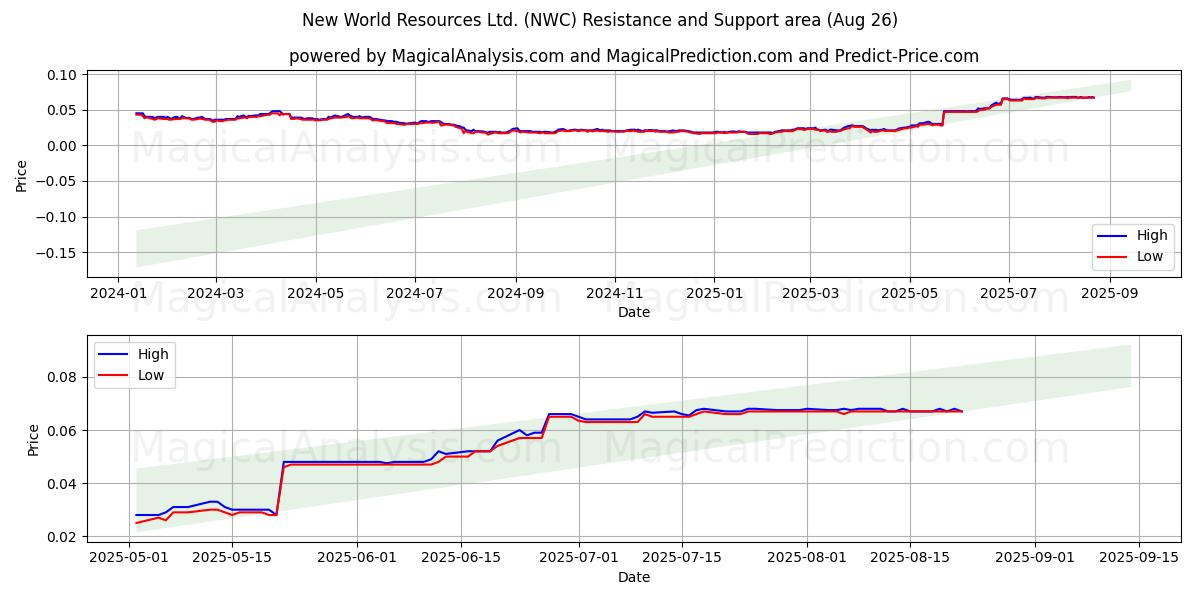1200x600 pixels.
Task: Click the top chart 'Date' axis label
Action: click(634, 312)
